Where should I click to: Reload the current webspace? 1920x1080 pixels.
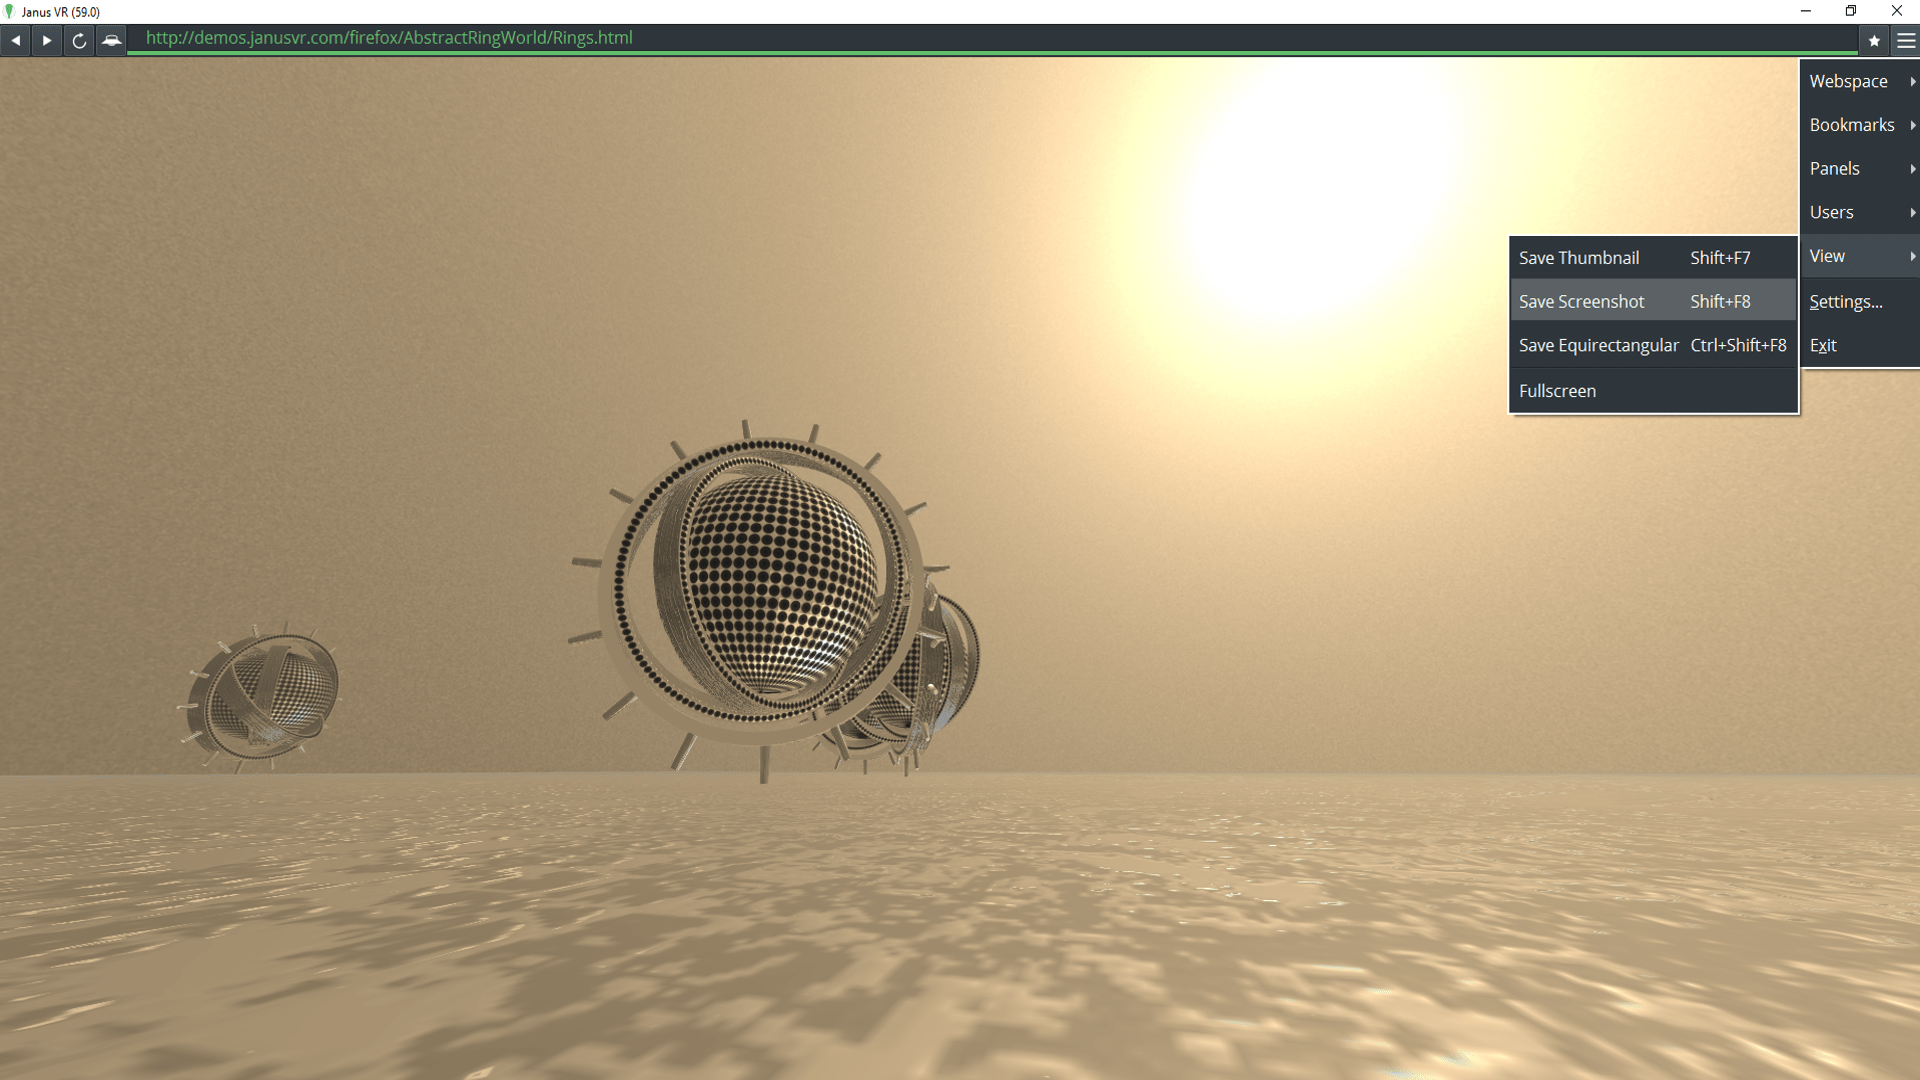79,40
